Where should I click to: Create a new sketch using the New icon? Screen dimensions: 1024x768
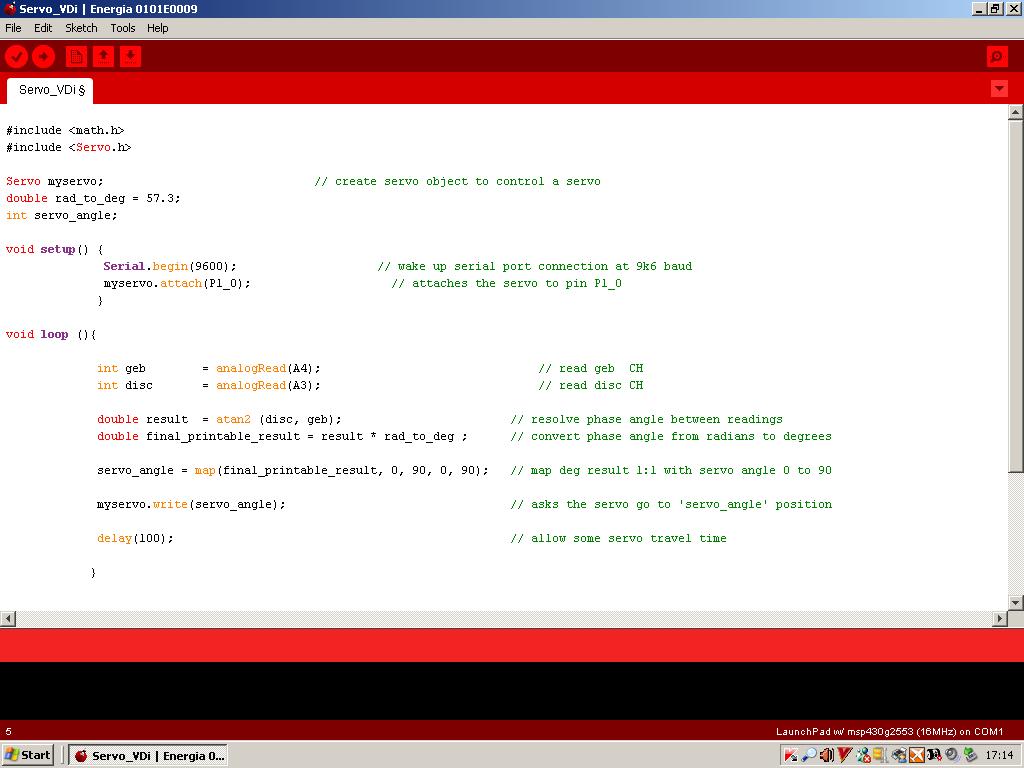coord(77,57)
